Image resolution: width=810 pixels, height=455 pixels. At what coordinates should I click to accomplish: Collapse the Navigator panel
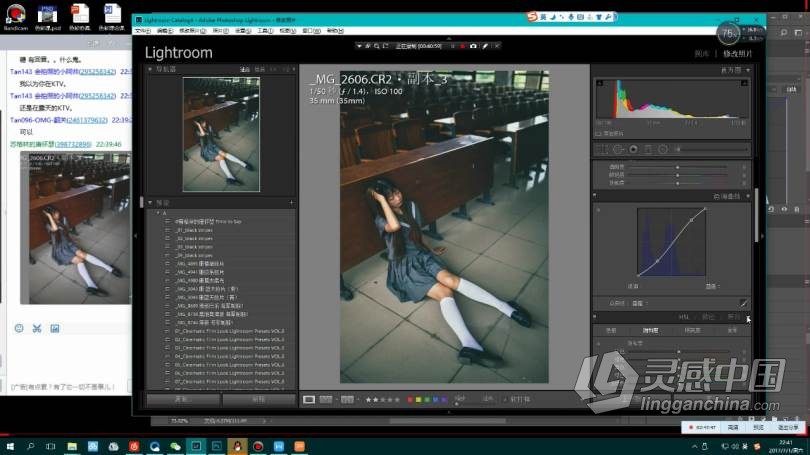click(x=150, y=69)
